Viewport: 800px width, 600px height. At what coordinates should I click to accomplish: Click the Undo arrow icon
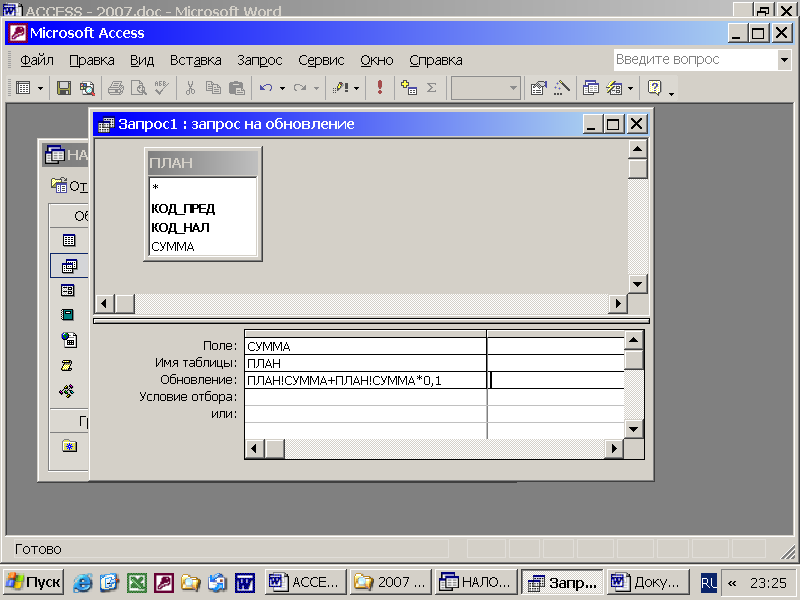coord(266,88)
